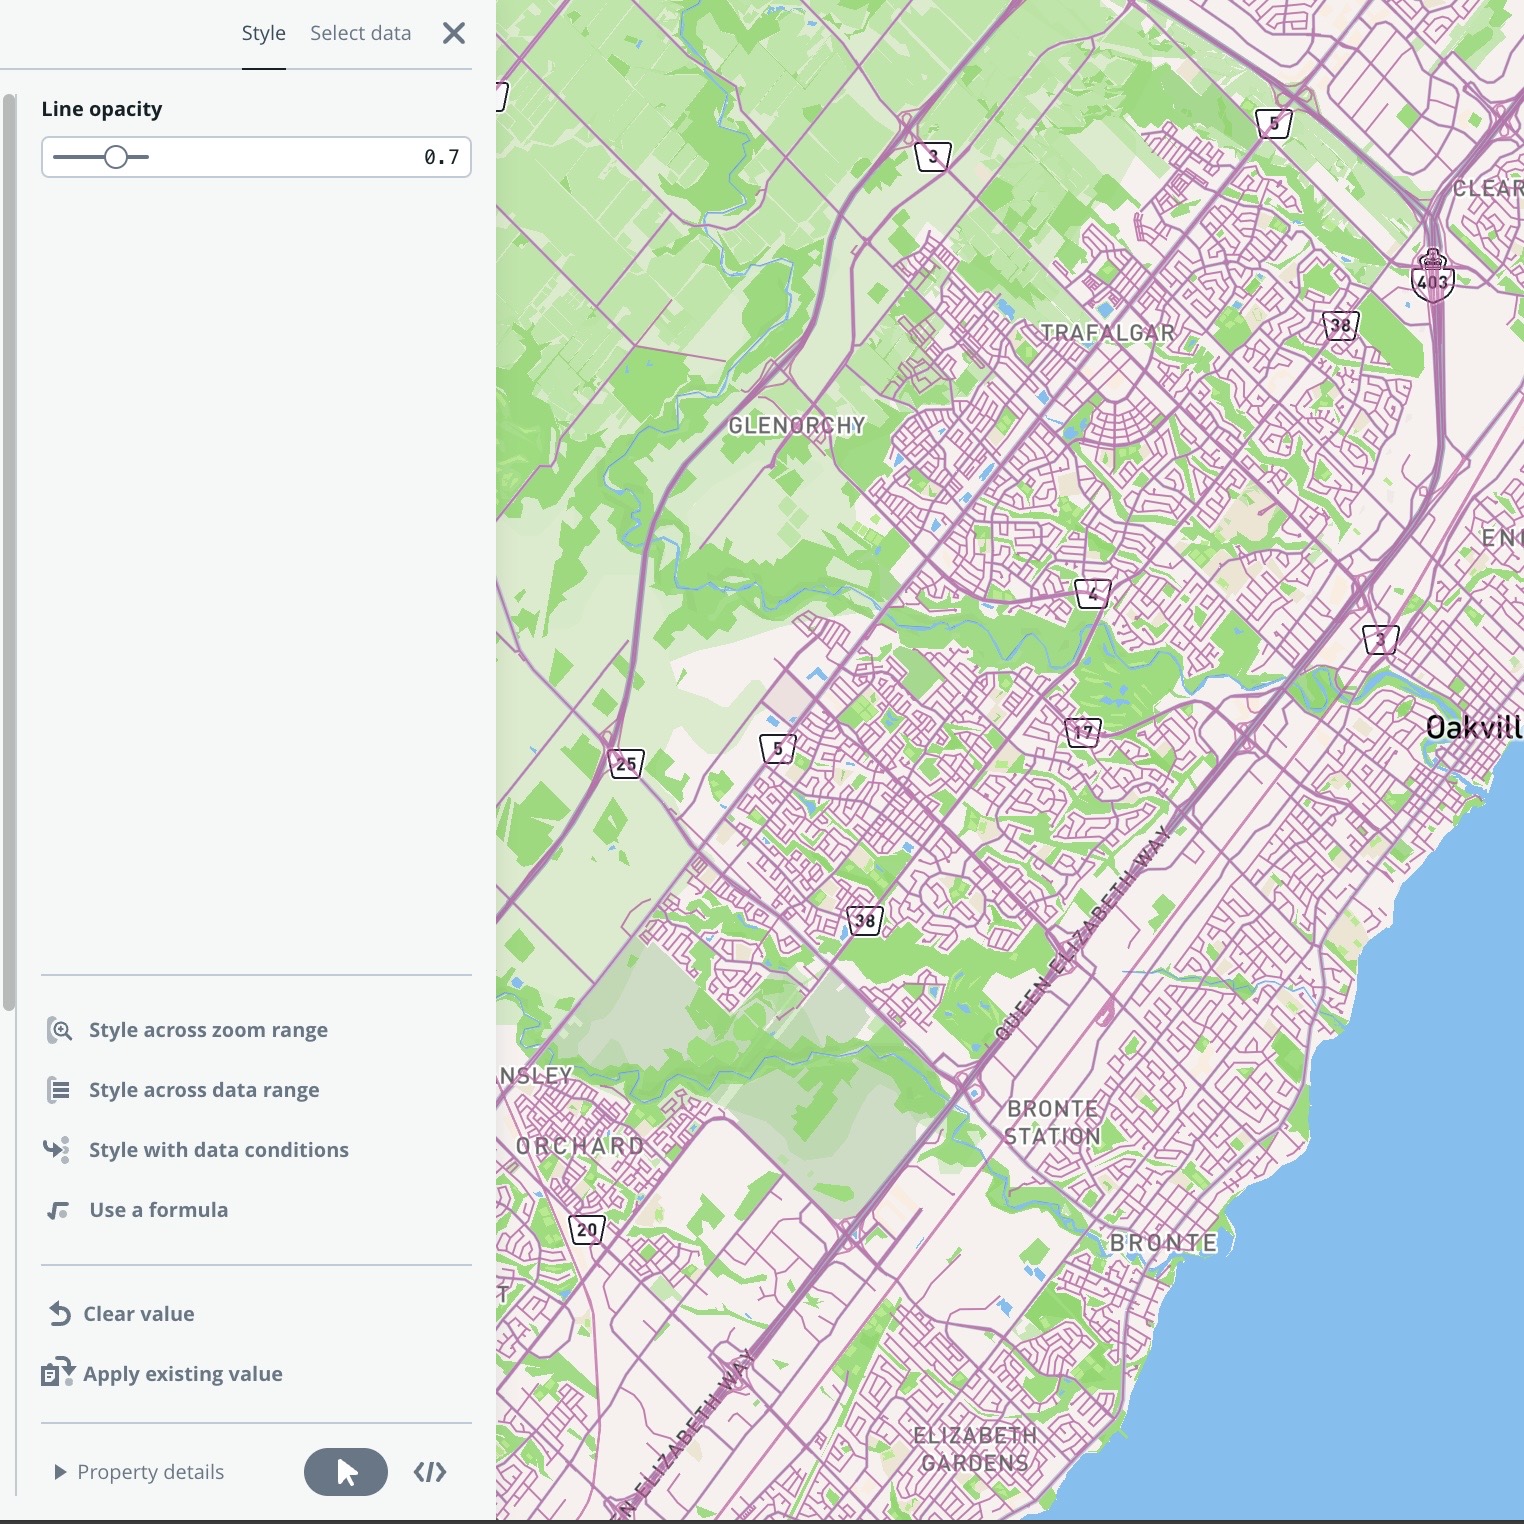This screenshot has height=1524, width=1524.
Task: Click the Use a formula note icon
Action: tap(58, 1209)
